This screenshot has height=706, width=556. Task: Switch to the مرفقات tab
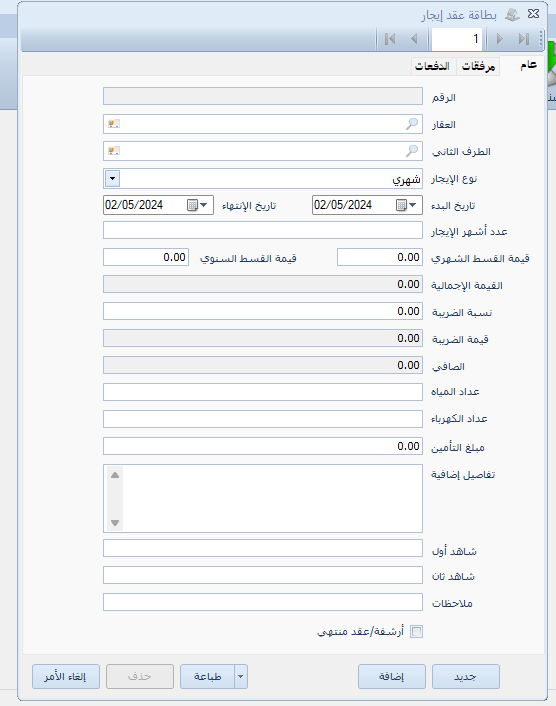coord(478,67)
